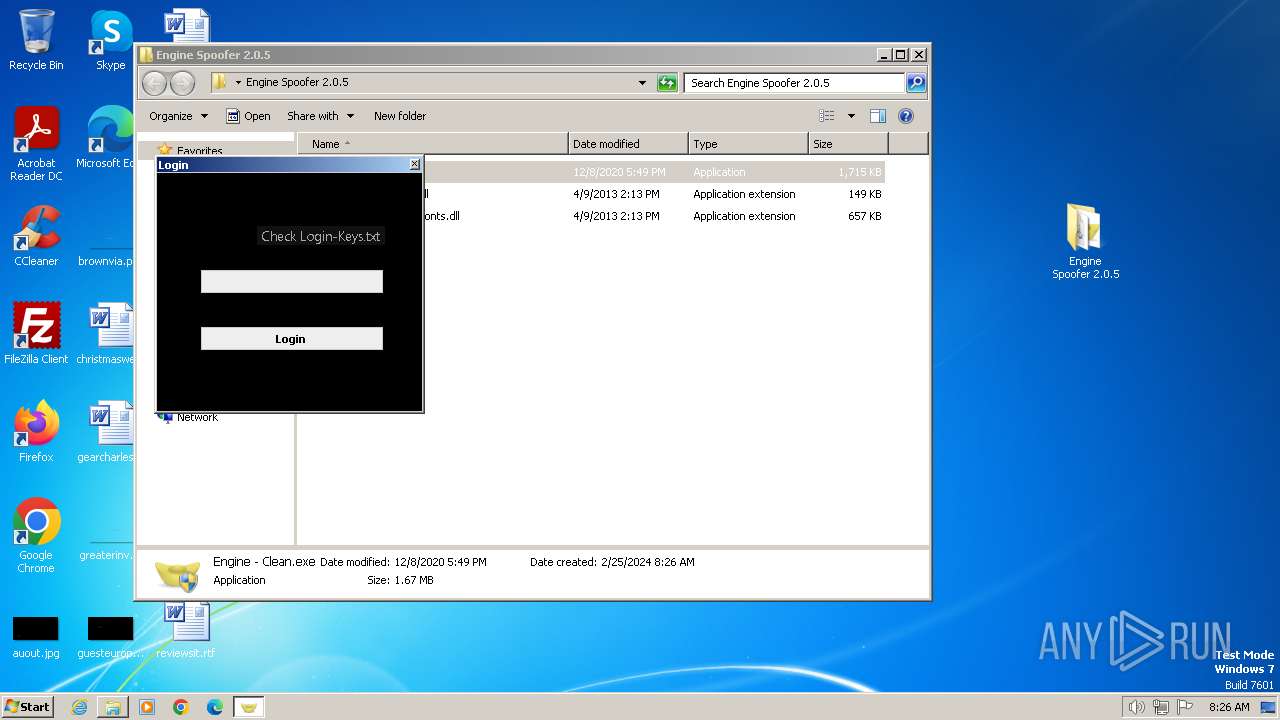Viewport: 1280px width, 720px height.
Task: Switch to the Engine app taskbar button
Action: (x=248, y=707)
